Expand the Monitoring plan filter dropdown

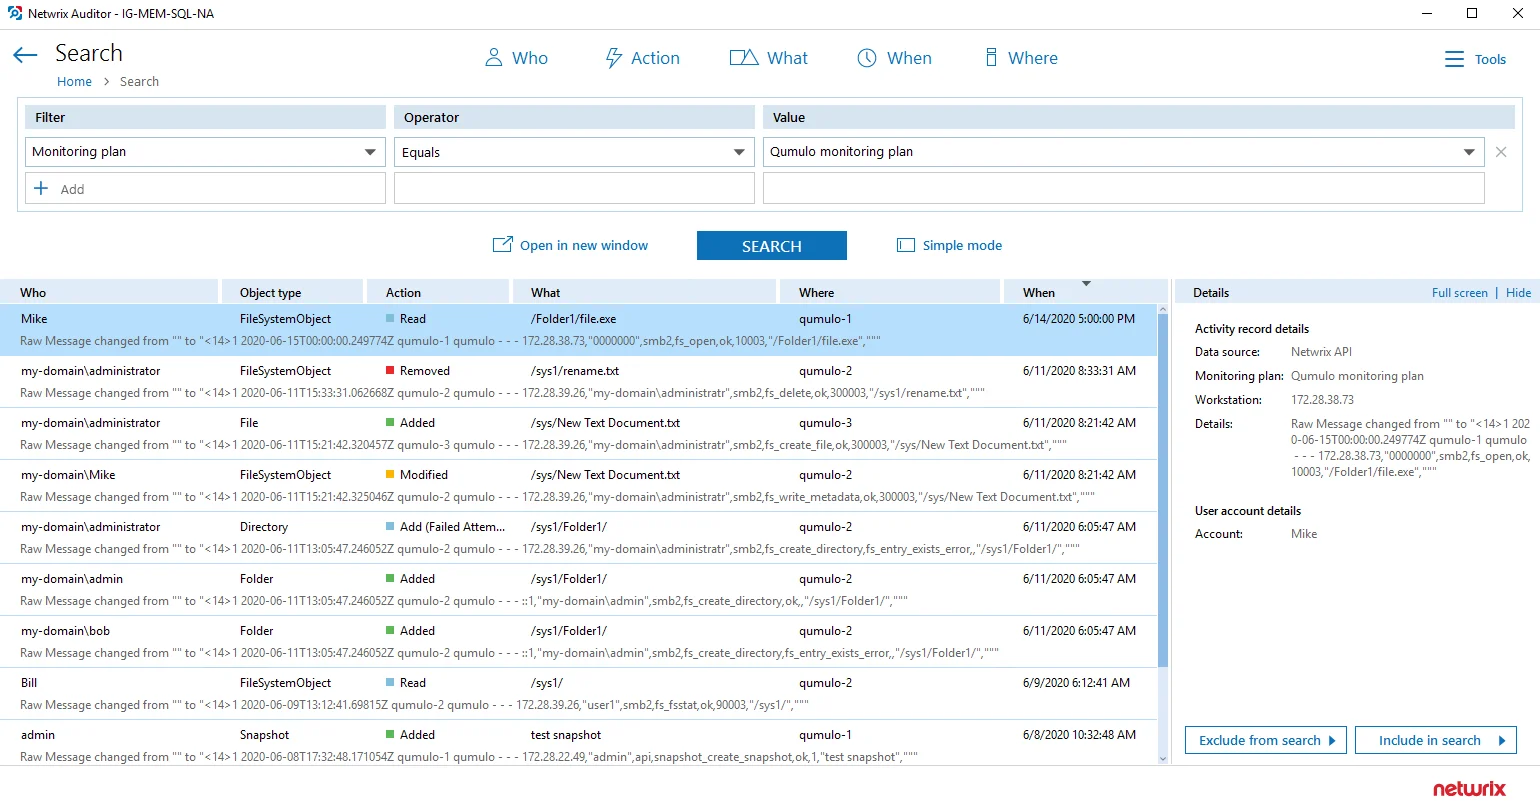(370, 152)
